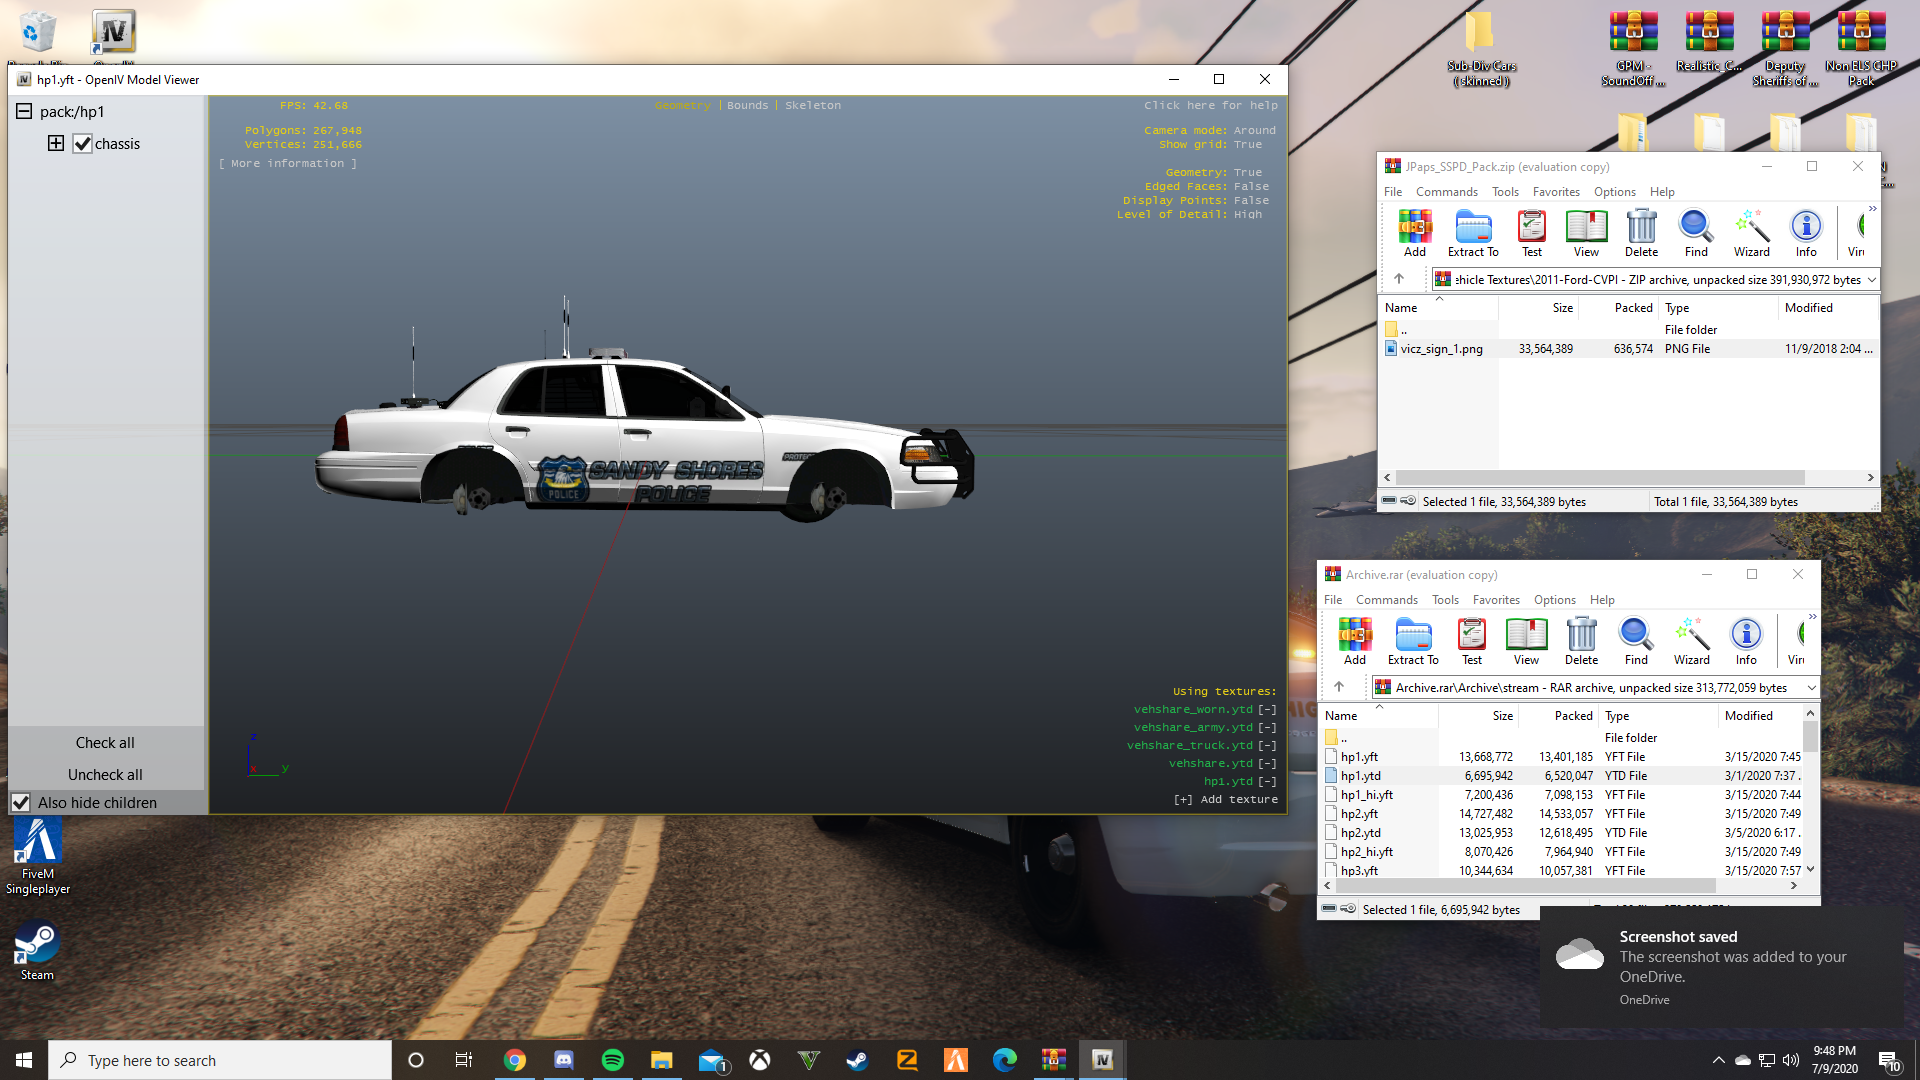Open Spotify from the taskbar

pyautogui.click(x=613, y=1060)
